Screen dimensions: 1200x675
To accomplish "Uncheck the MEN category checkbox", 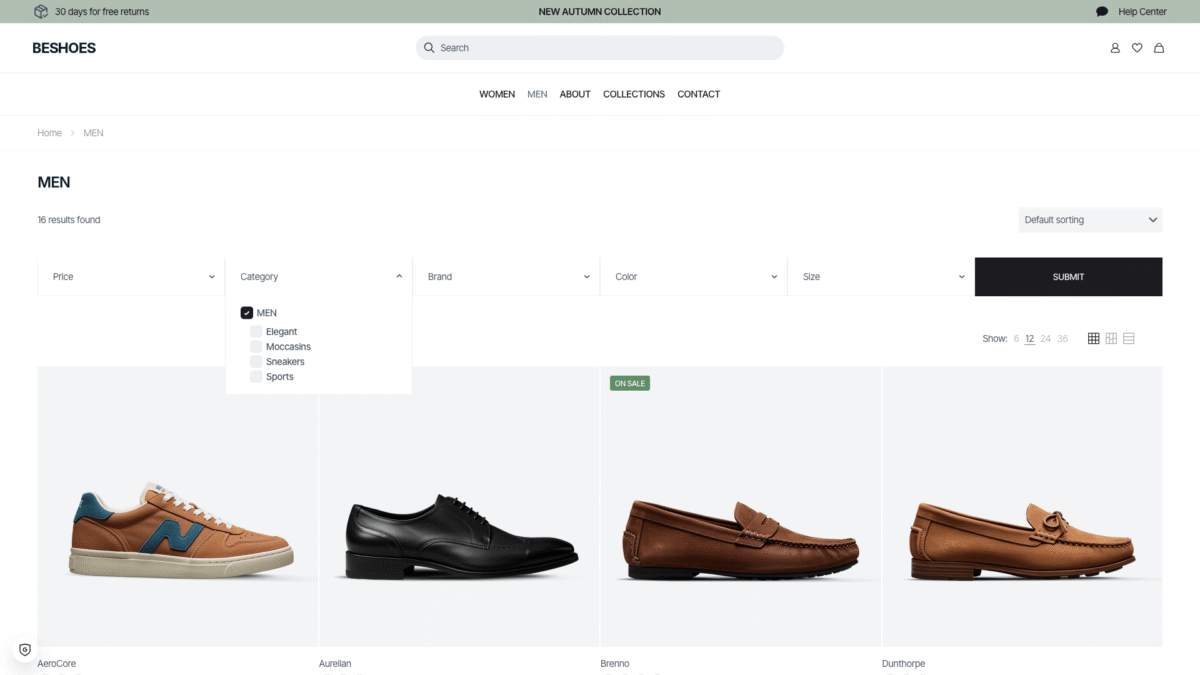I will click(x=247, y=313).
